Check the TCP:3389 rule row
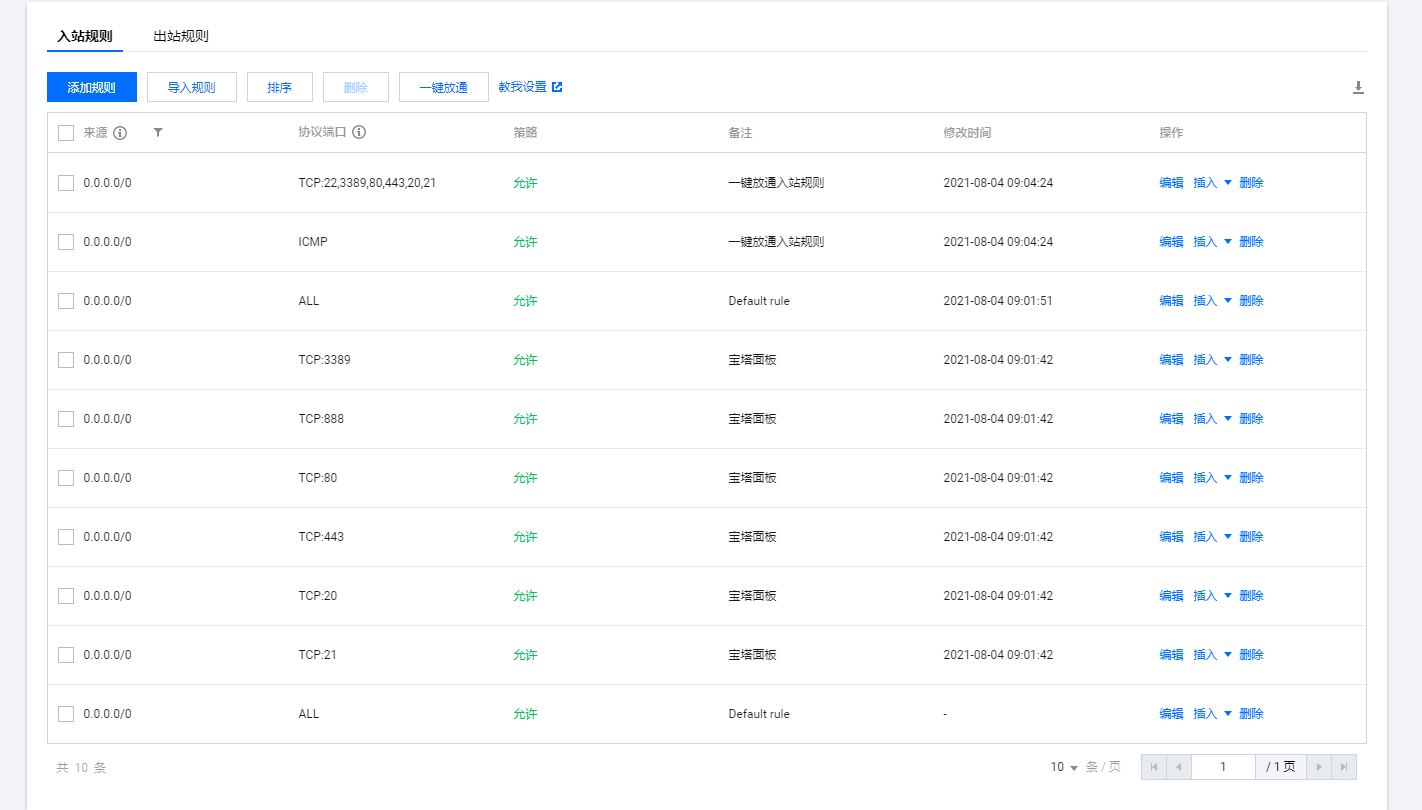The height and width of the screenshot is (810, 1422). tap(66, 360)
